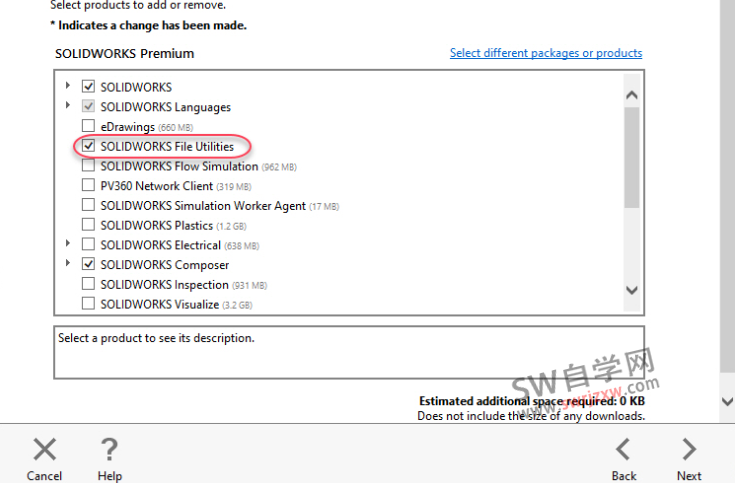The width and height of the screenshot is (735, 483).
Task: Click the Cancel button label
Action: 44,475
